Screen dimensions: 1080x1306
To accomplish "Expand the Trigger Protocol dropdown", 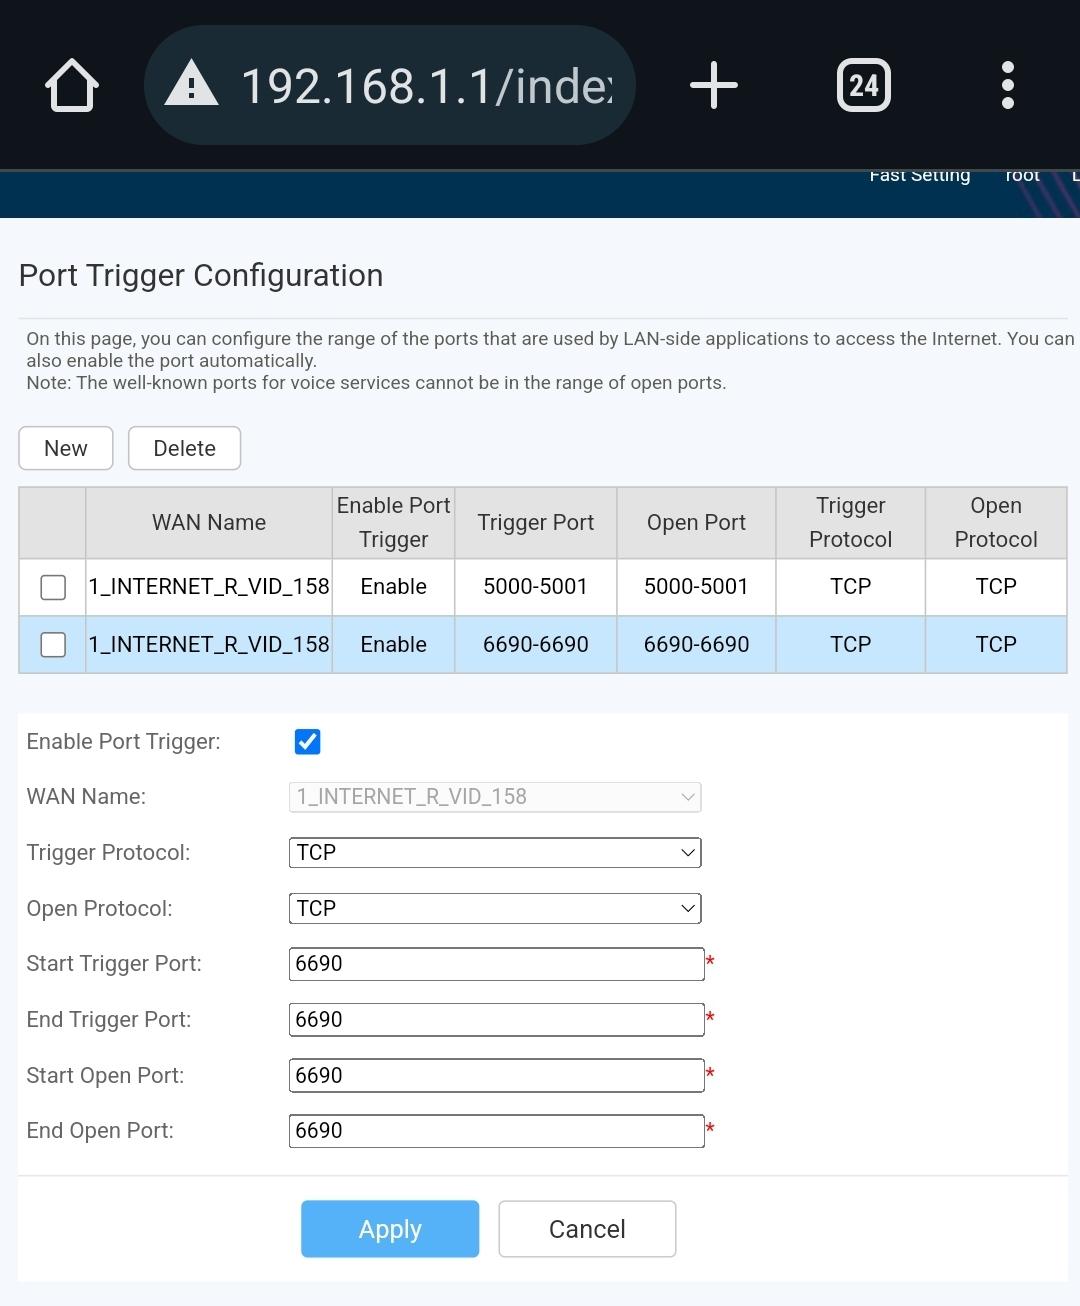I will (495, 853).
